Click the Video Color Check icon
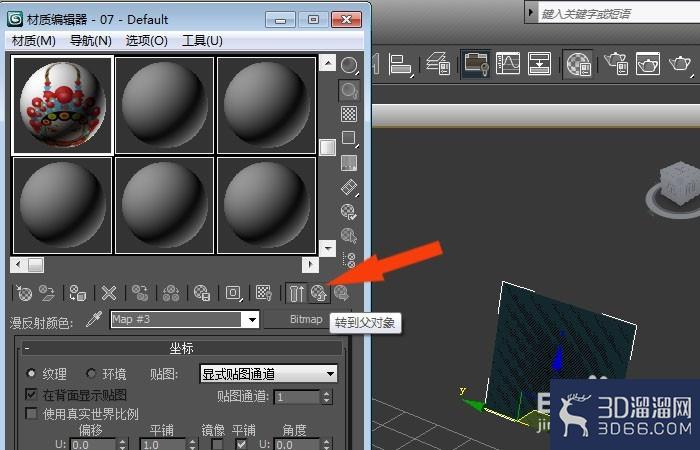This screenshot has width=700, height=450. (349, 163)
